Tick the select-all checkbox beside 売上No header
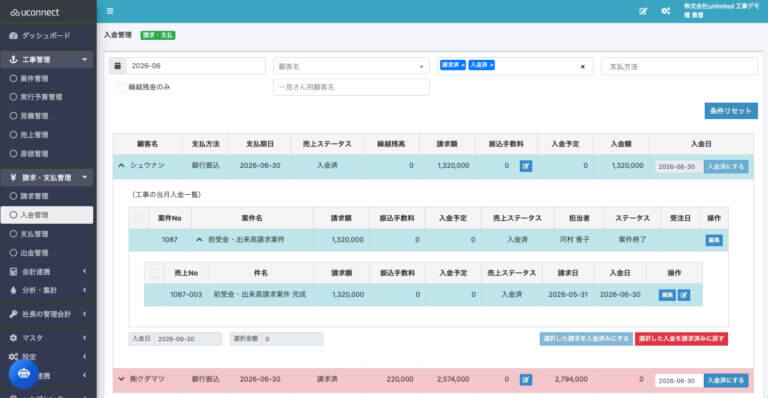 click(155, 273)
